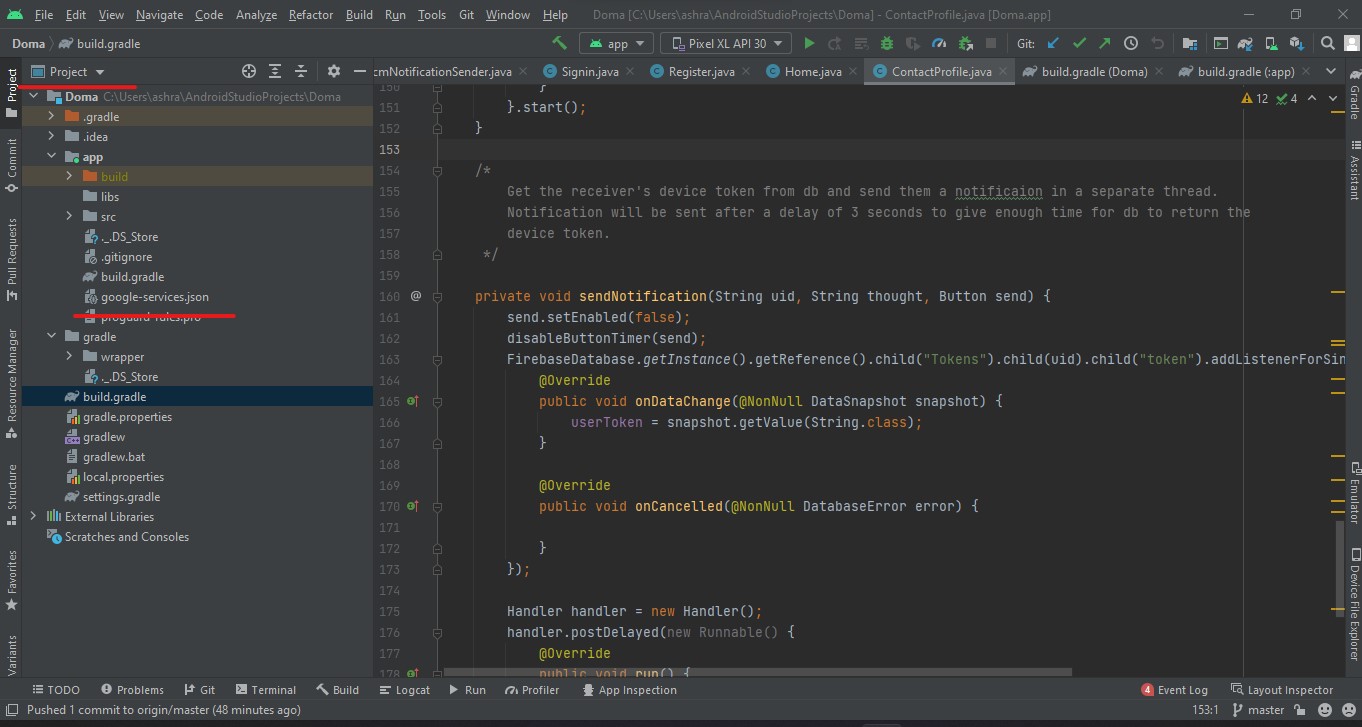Show Git history clock icon
The image size is (1362, 727).
point(1131,43)
